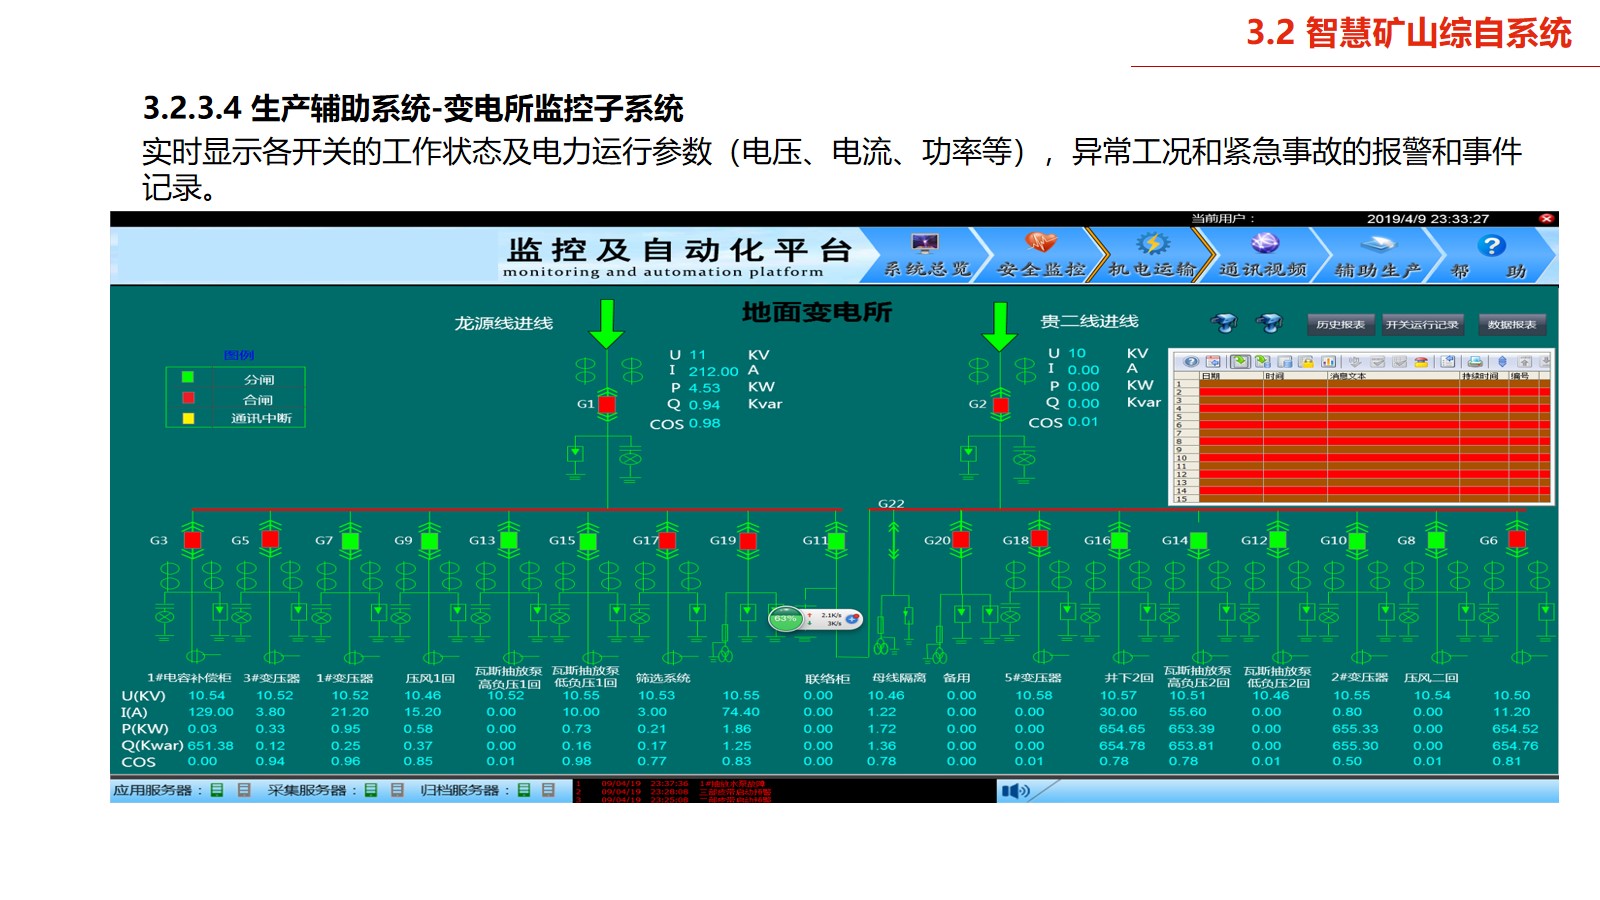Toggle the G1 incoming line breaker
This screenshot has width=1600, height=900.
[607, 404]
